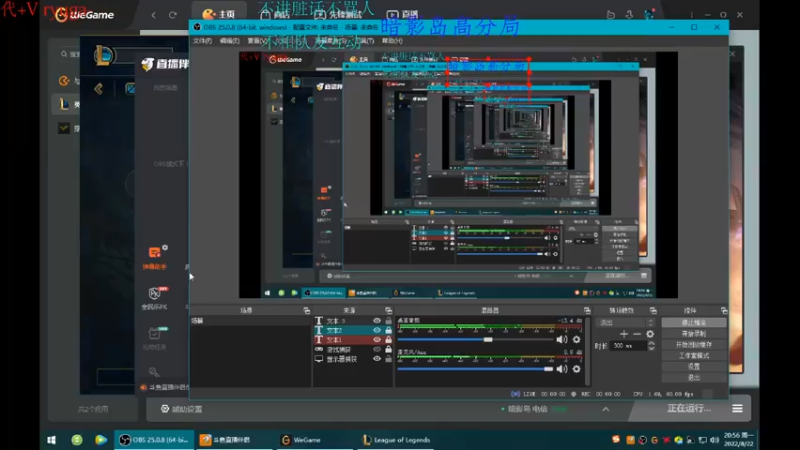
Task: Open the hamburger menu beside 正在运行
Action: (x=737, y=409)
